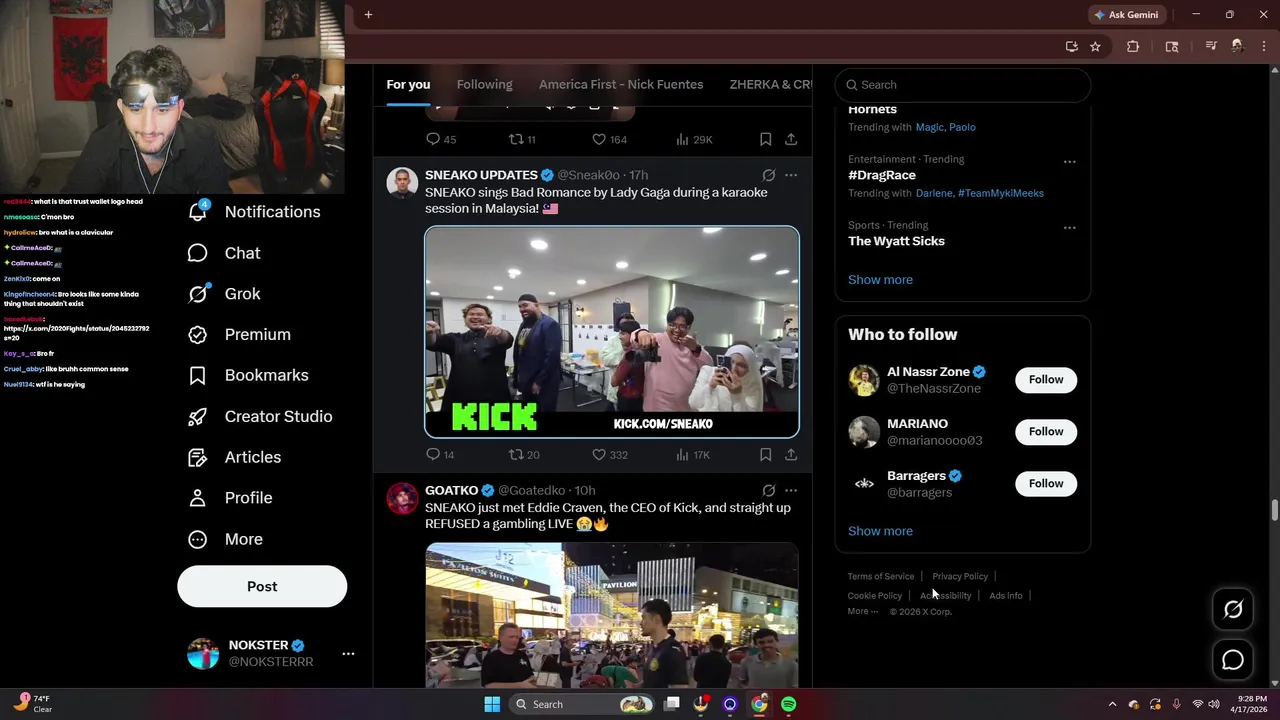The image size is (1280, 720).
Task: Open floating Grok button at bottom right
Action: click(x=1233, y=609)
